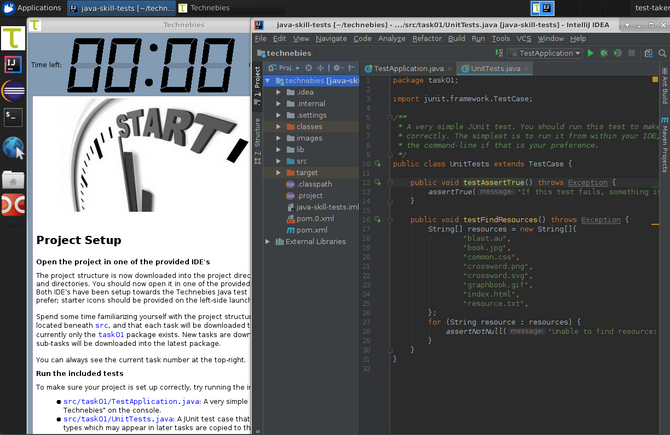Expand the src folder

pos(279,161)
